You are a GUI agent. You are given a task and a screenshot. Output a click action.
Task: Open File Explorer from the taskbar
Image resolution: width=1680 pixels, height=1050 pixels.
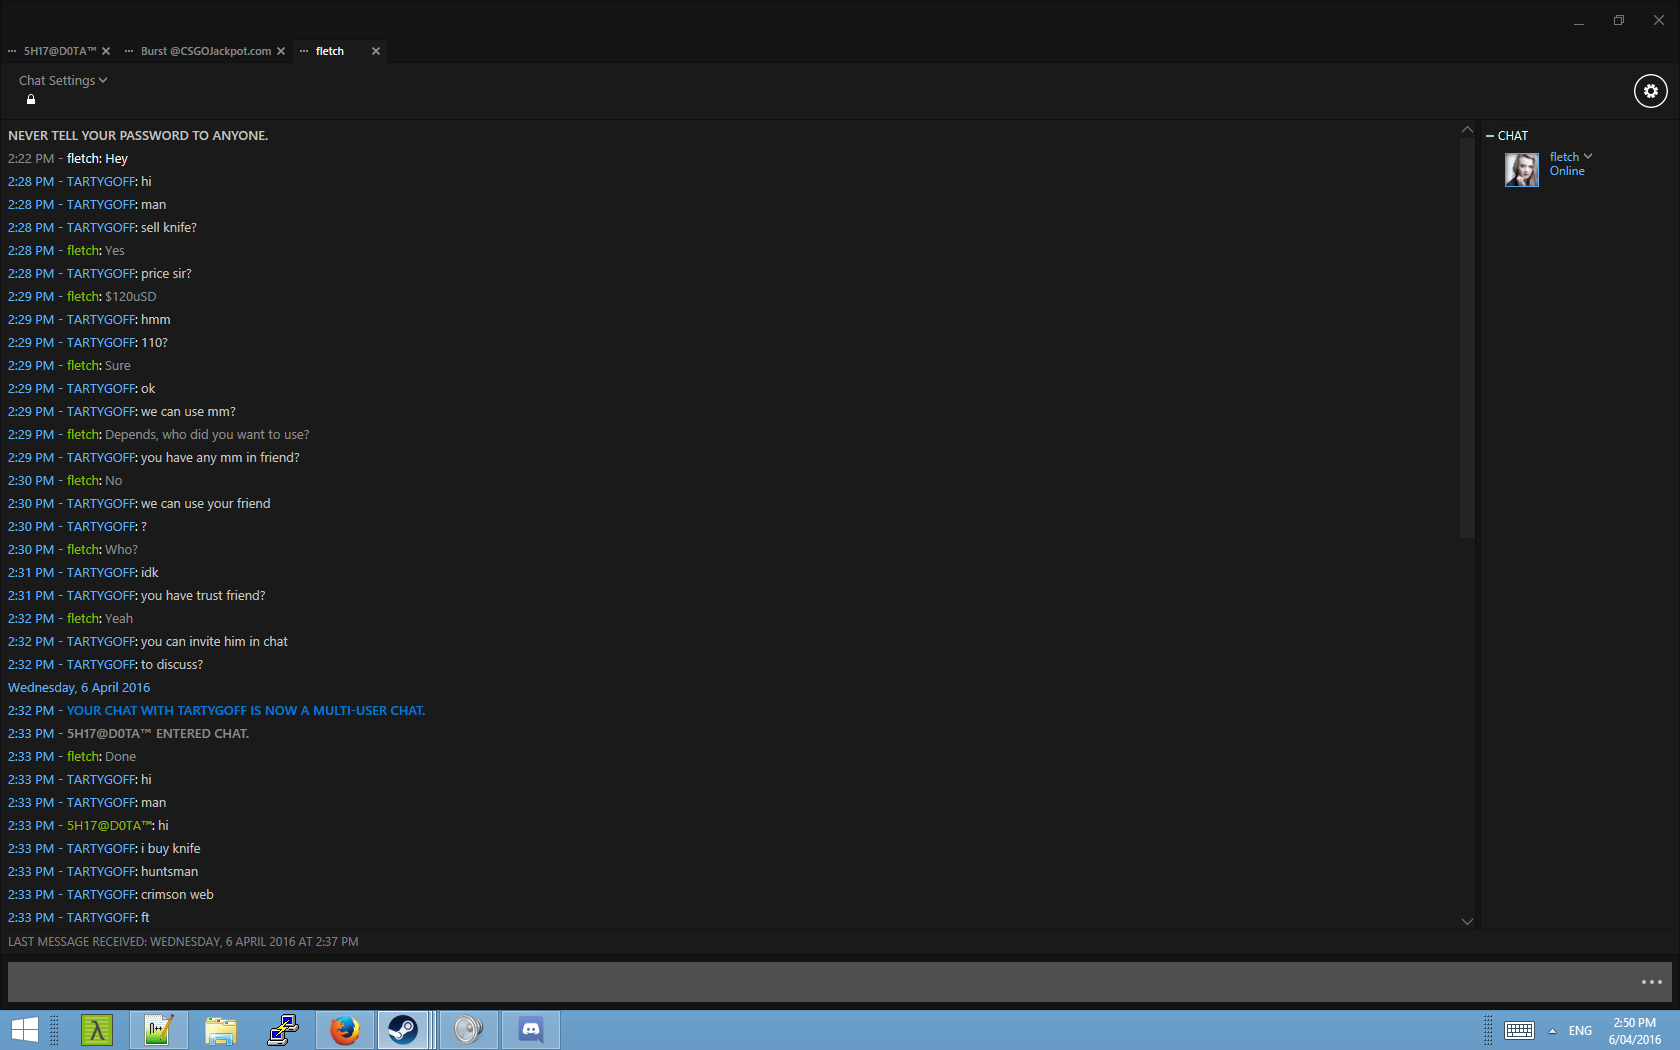(x=221, y=1029)
